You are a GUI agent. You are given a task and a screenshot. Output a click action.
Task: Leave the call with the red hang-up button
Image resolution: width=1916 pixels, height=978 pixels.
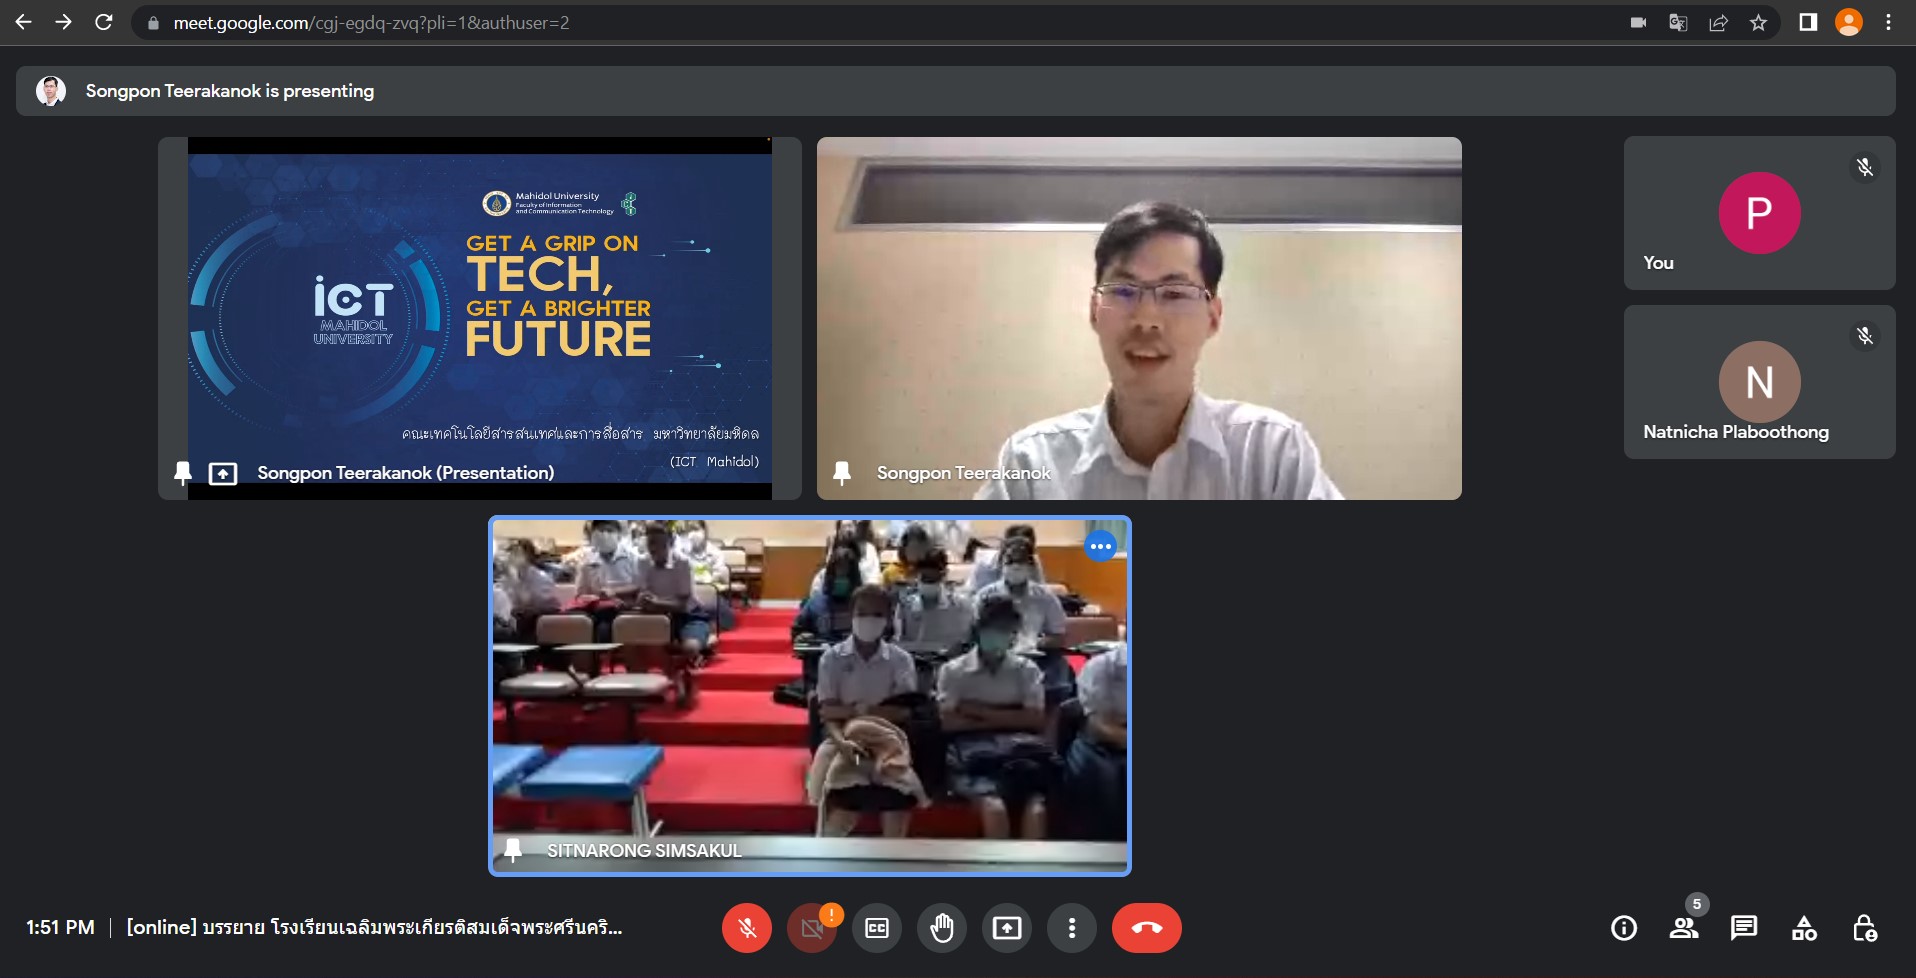point(1146,928)
